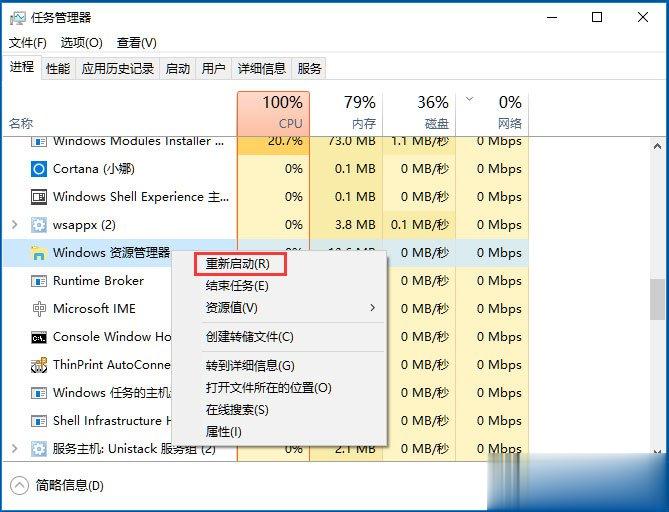
Task: Maximize the 任务管理器 window
Action: coord(597,17)
